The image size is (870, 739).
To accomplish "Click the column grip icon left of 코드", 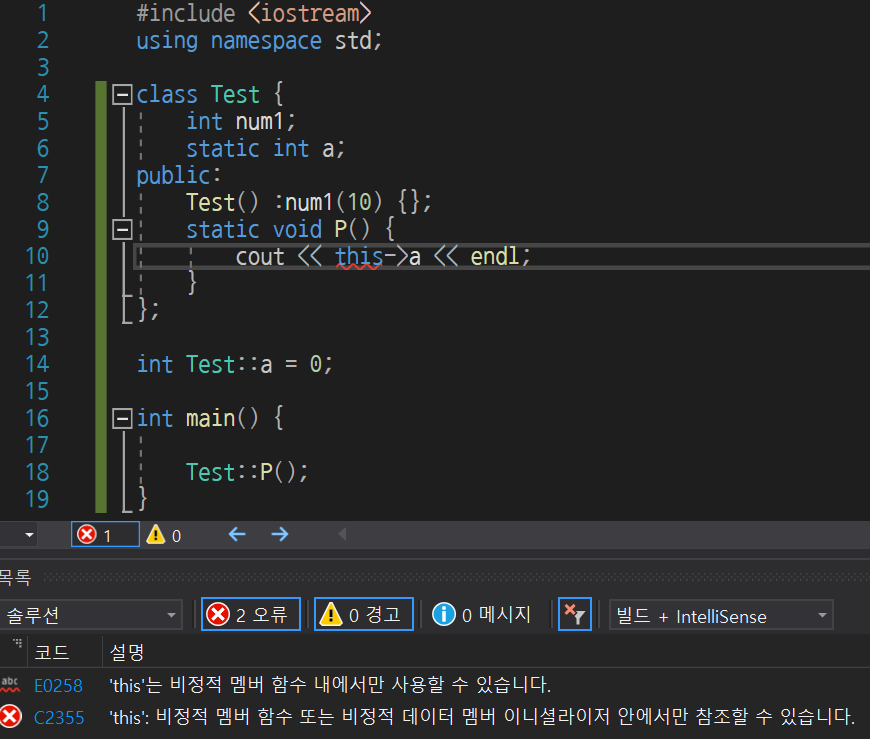I will coord(18,642).
